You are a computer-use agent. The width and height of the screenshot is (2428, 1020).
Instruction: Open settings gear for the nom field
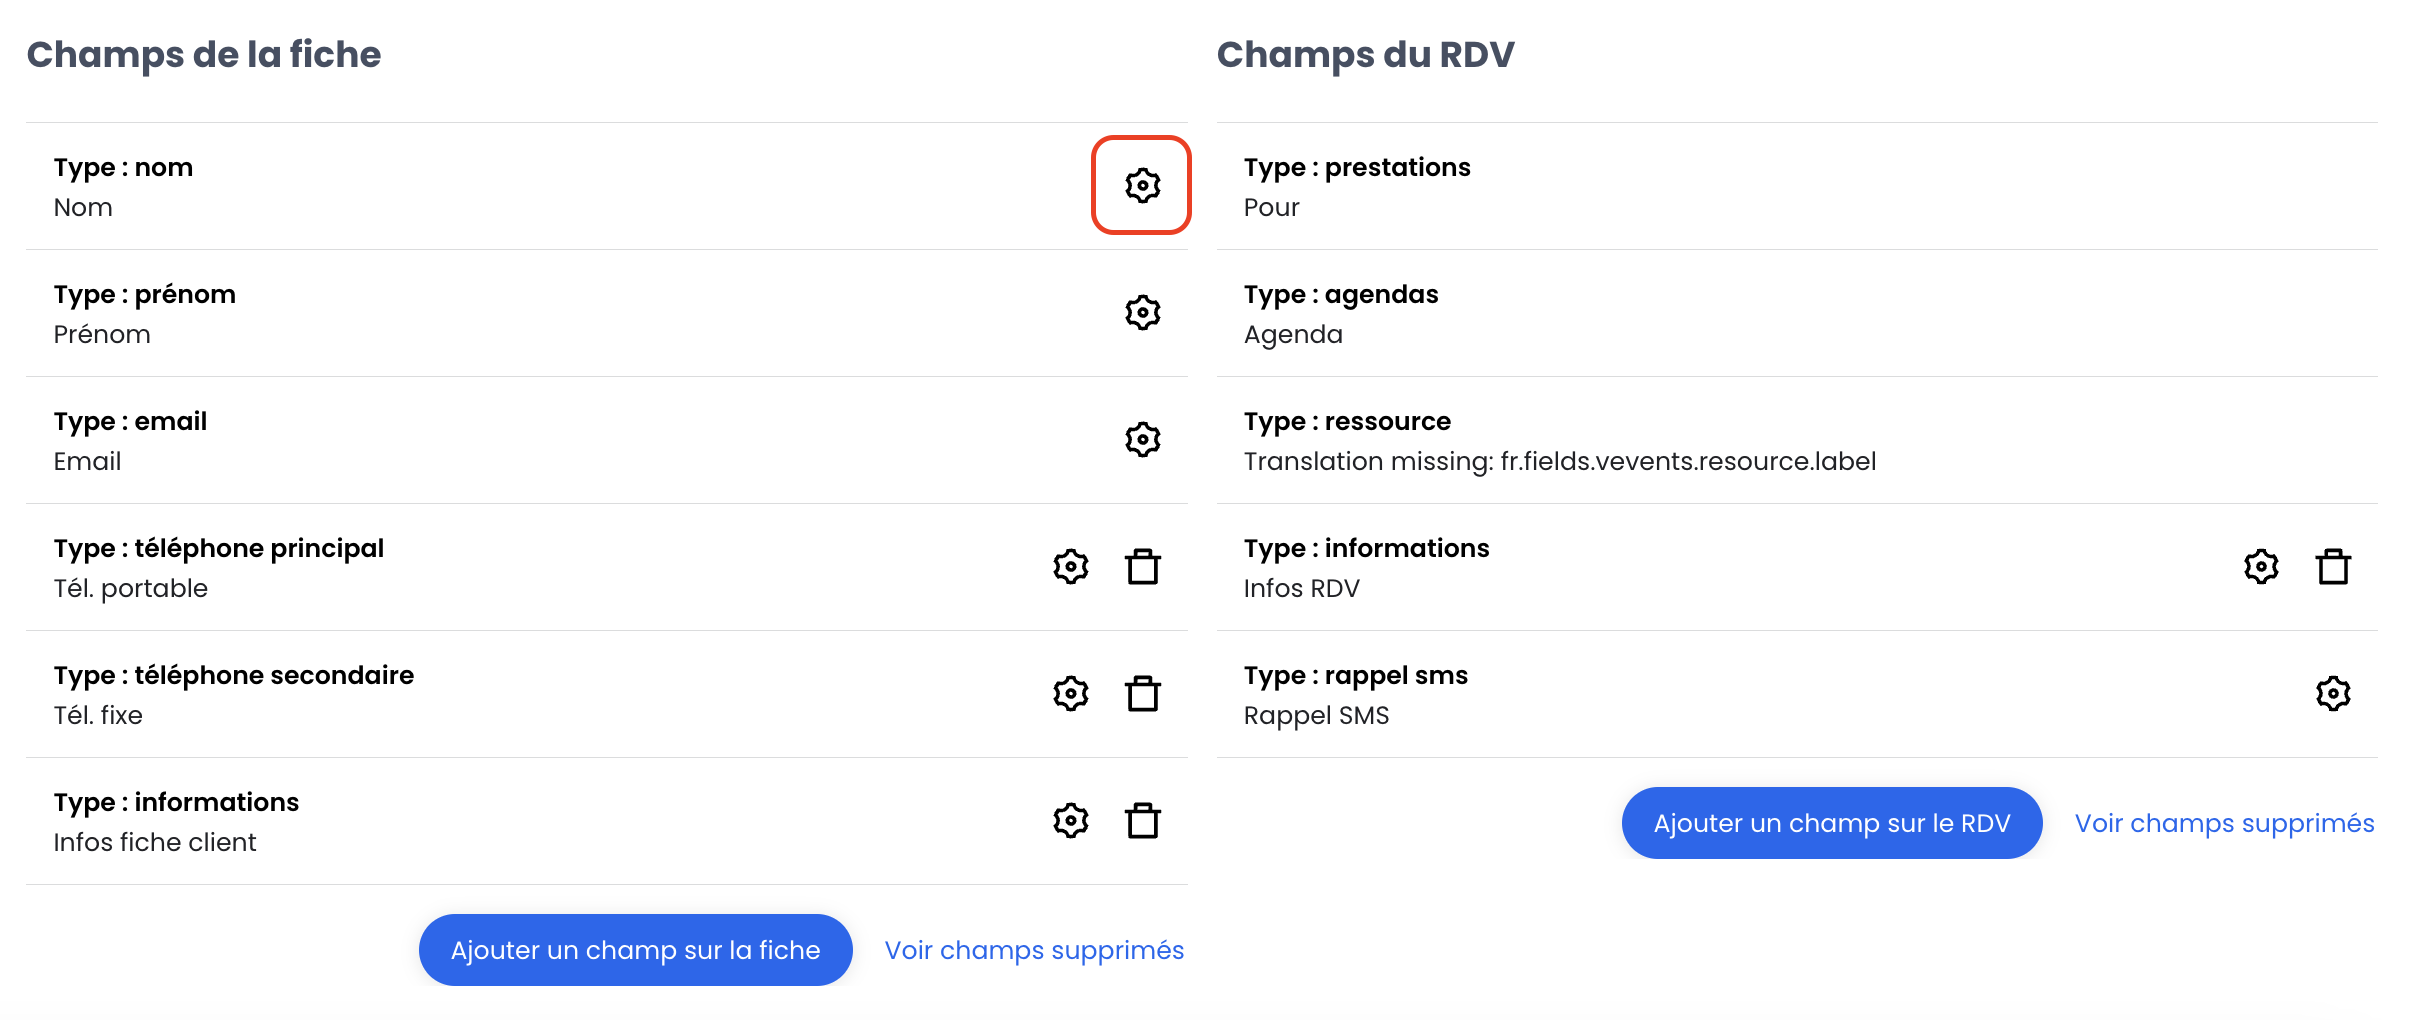pyautogui.click(x=1142, y=186)
